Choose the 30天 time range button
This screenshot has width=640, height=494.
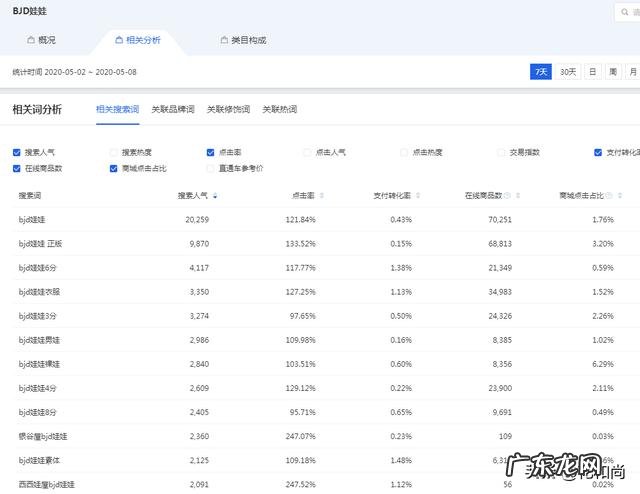pos(568,72)
